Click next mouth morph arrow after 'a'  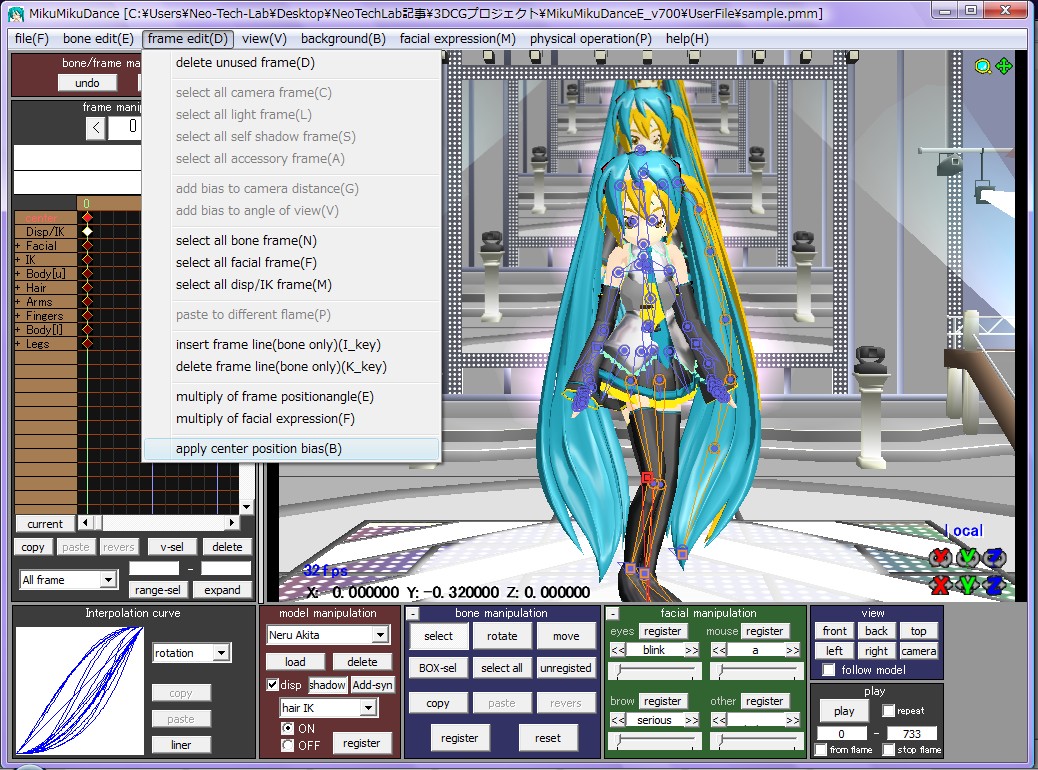pos(792,650)
